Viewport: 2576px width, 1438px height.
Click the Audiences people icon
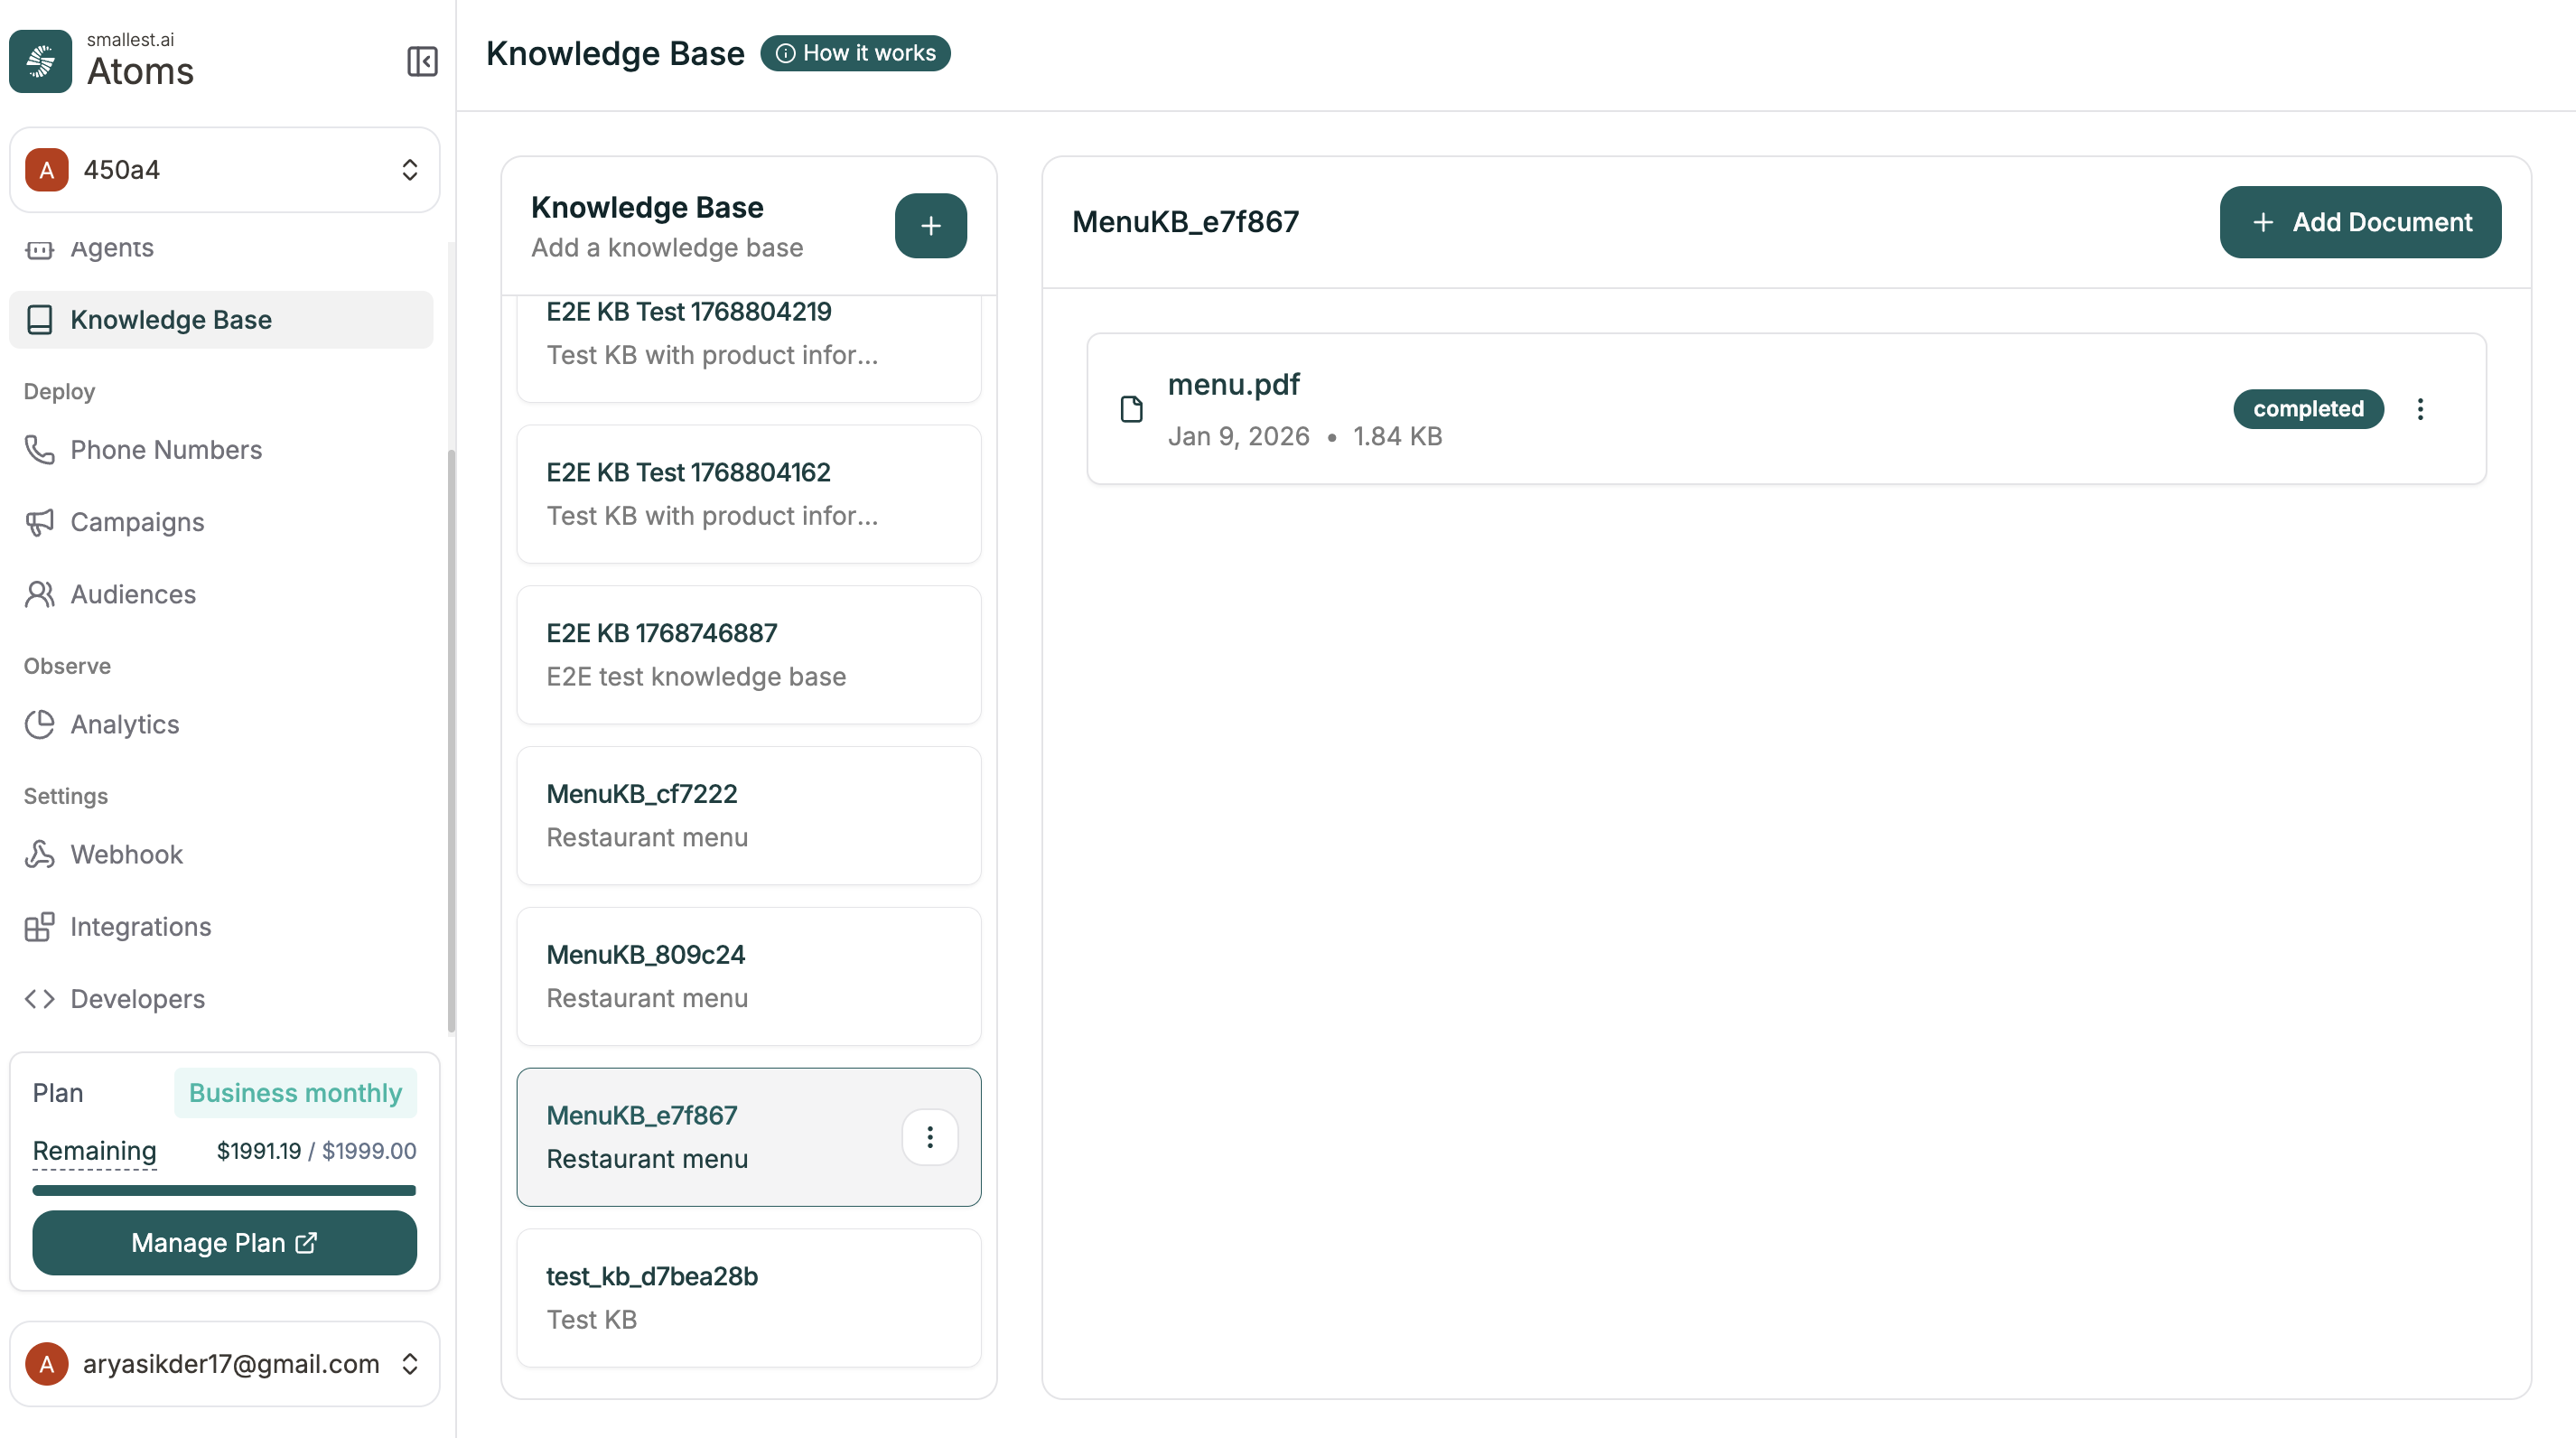pos(40,593)
